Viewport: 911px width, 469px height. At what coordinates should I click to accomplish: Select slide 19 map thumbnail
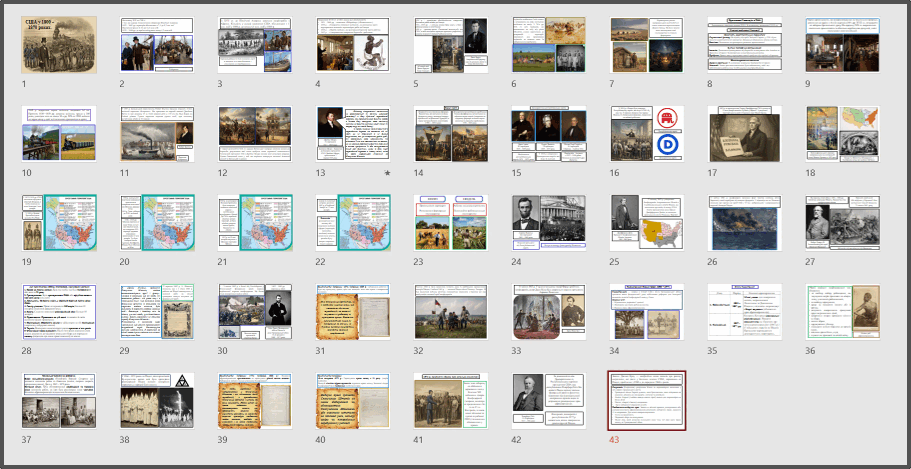pos(59,223)
